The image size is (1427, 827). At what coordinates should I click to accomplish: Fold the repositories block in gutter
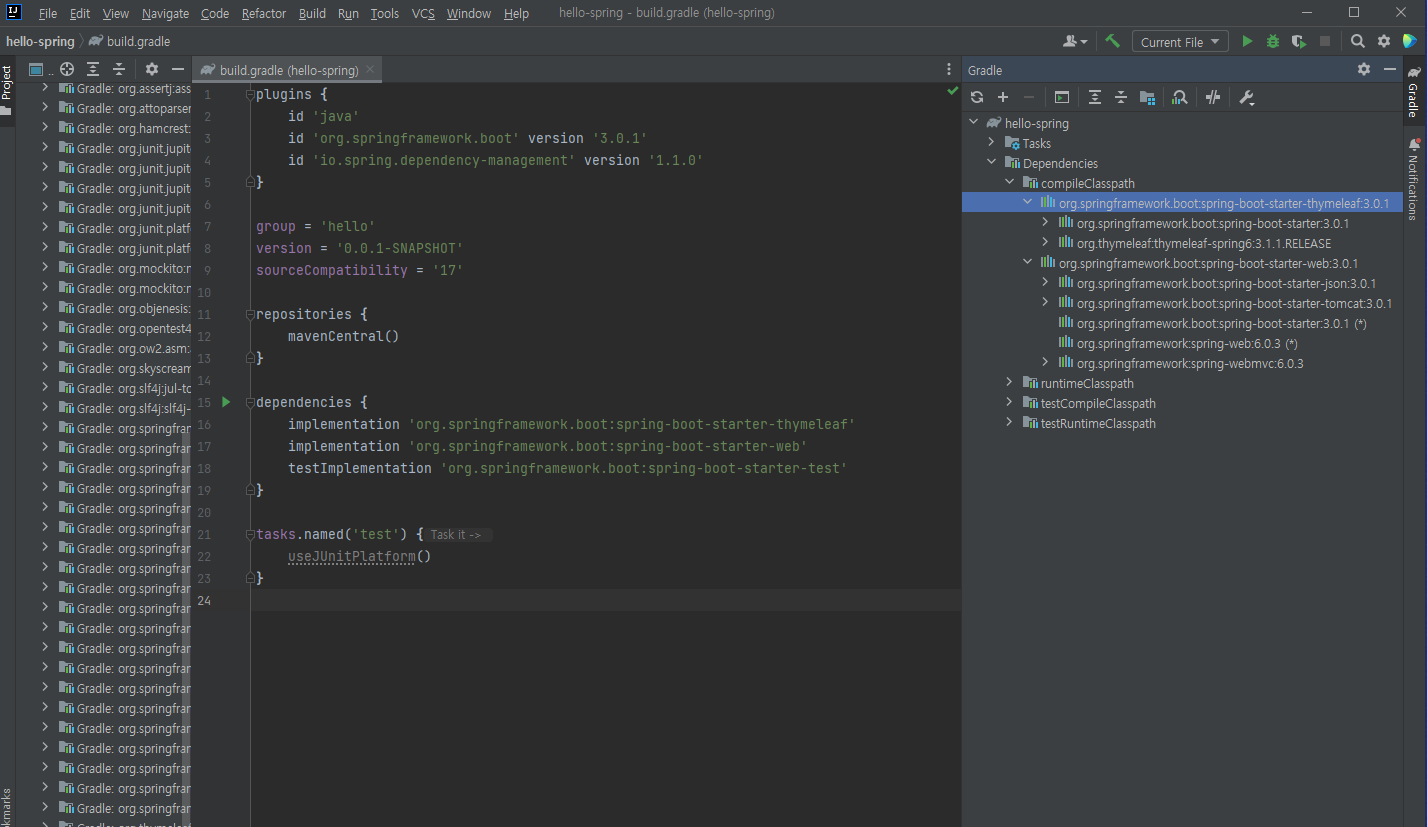pos(250,314)
